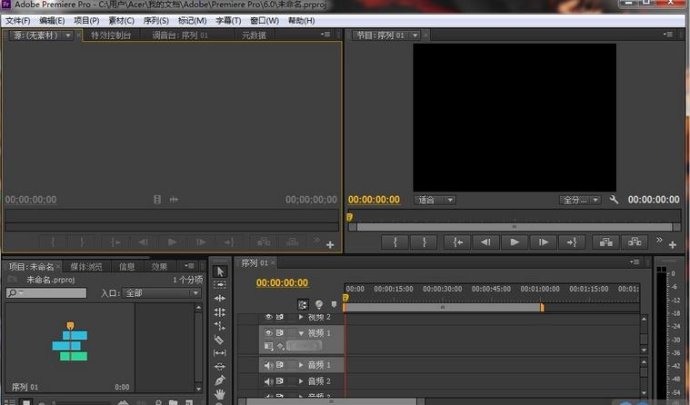The width and height of the screenshot is (690, 405).
Task: Expand the 音频 1 track triangle
Action: click(x=301, y=366)
